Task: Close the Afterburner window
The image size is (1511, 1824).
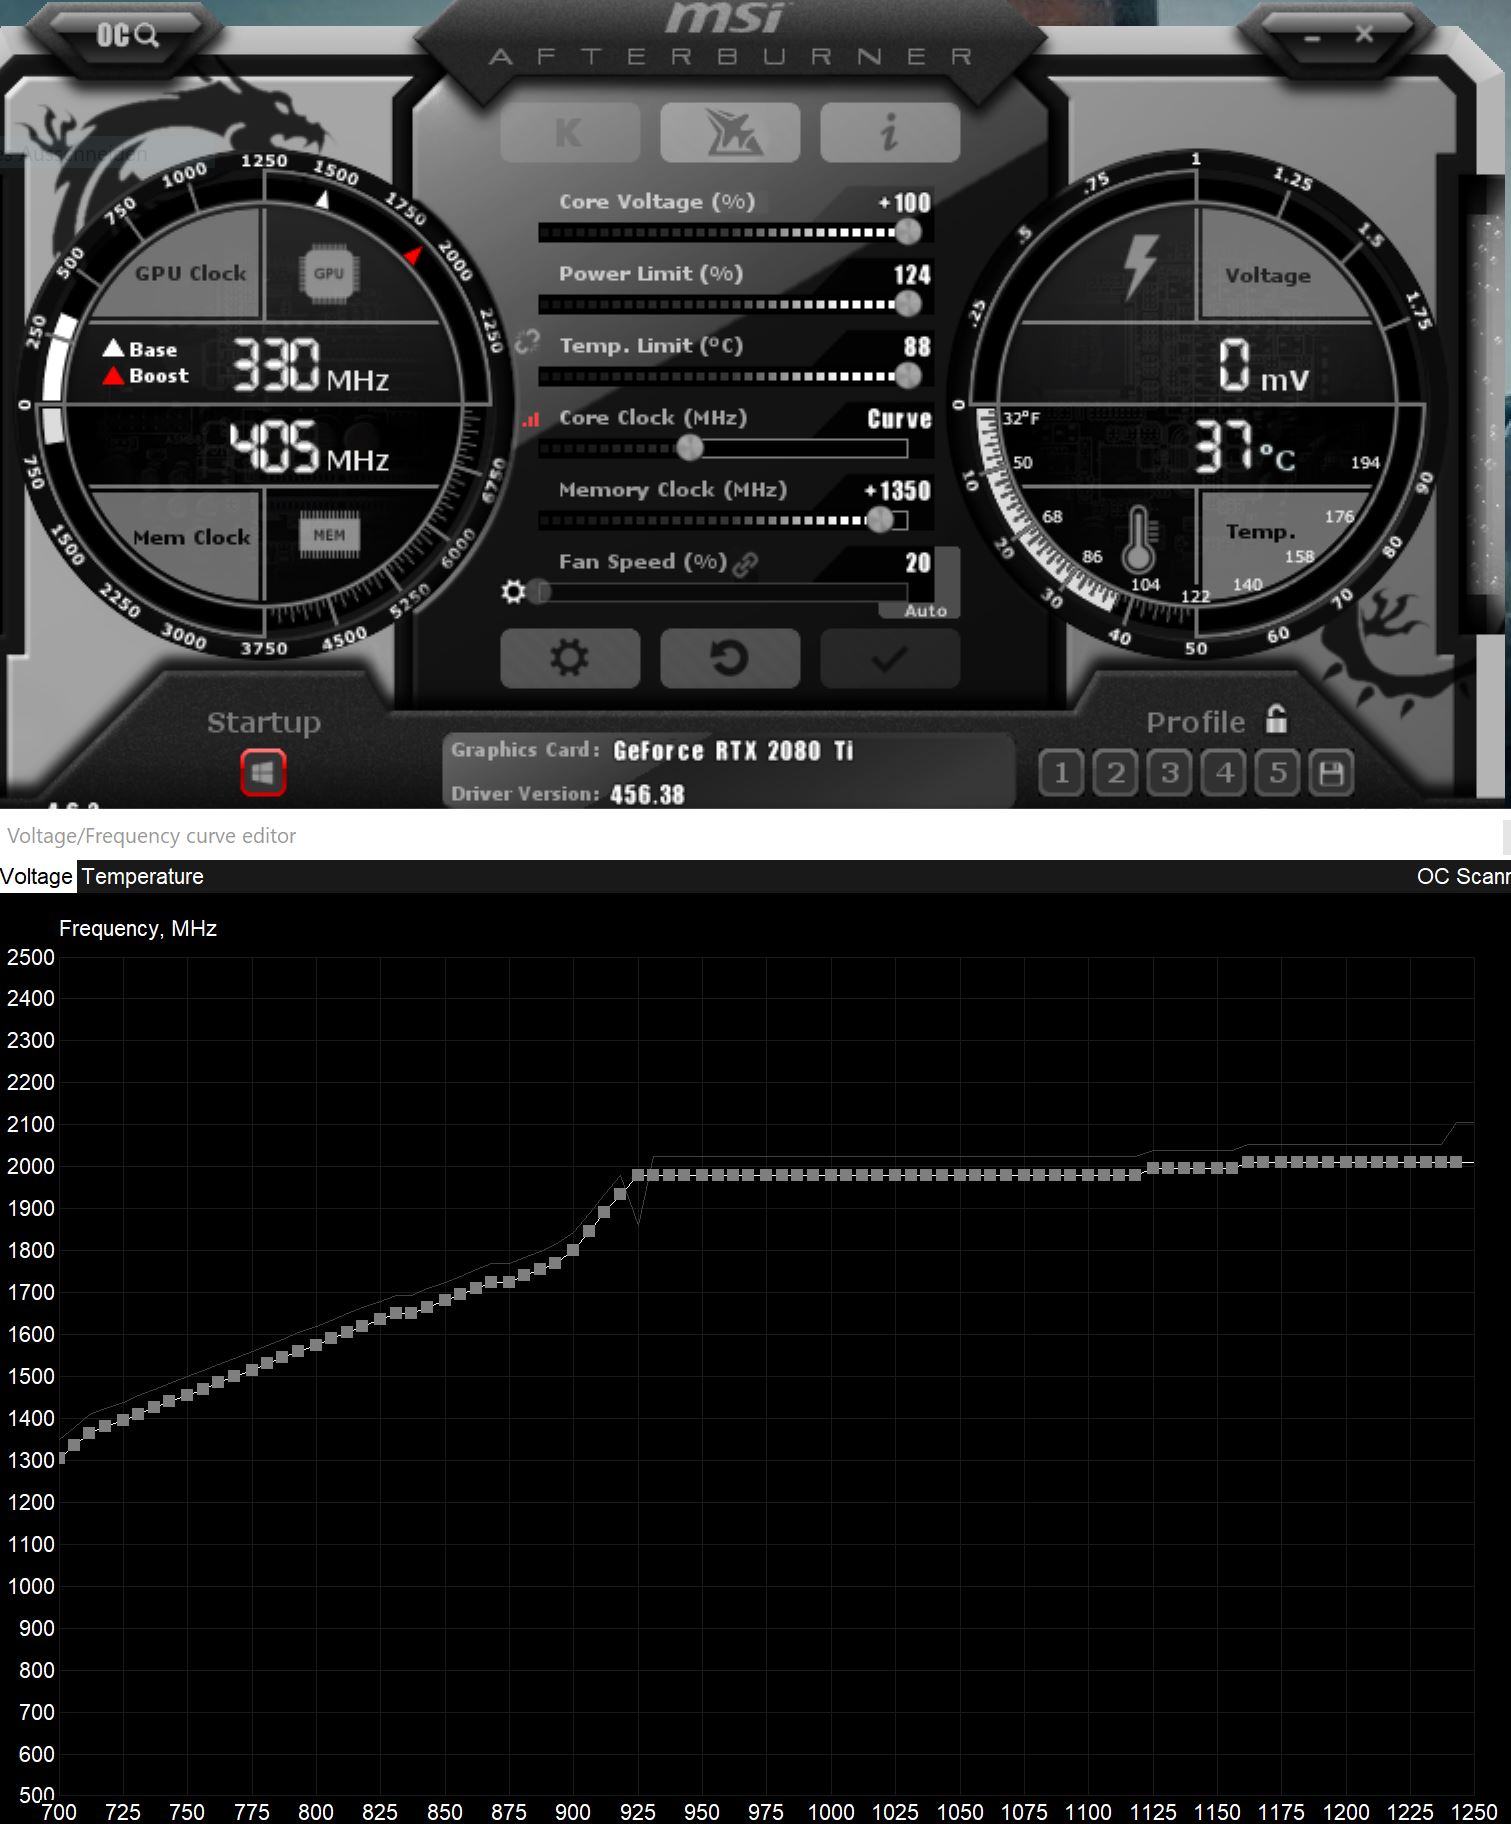Action: point(1364,35)
